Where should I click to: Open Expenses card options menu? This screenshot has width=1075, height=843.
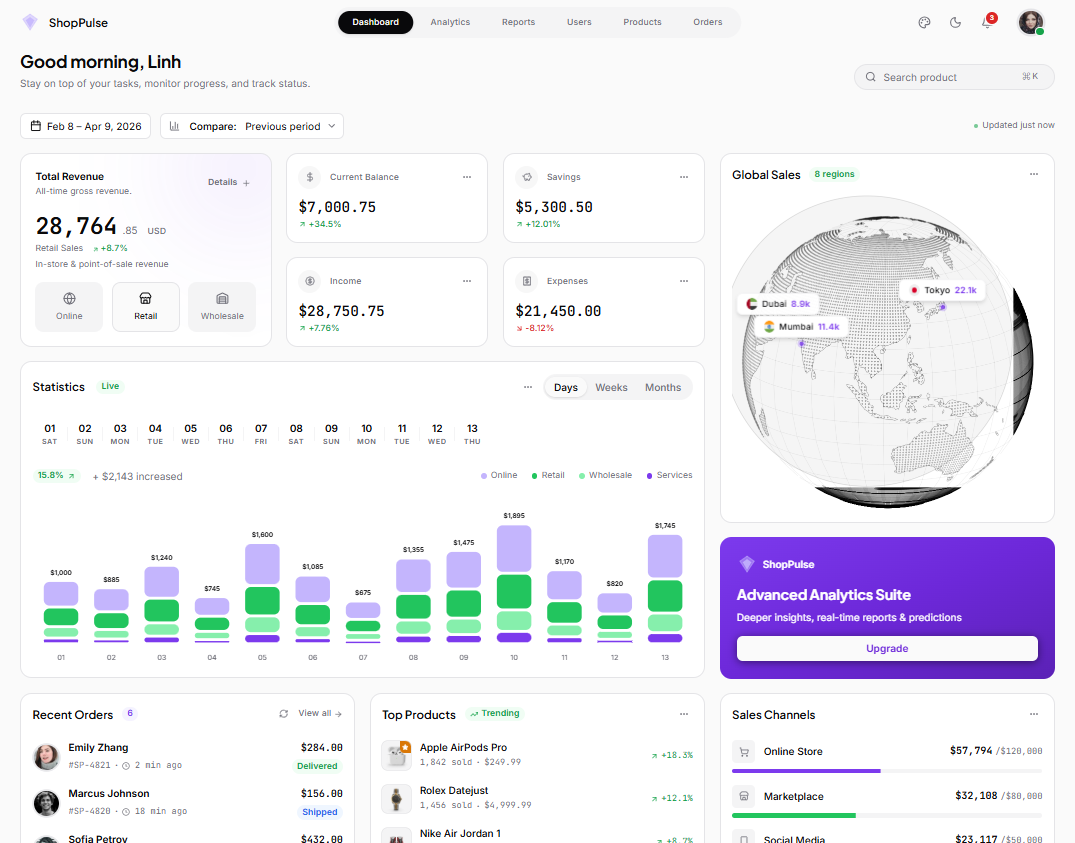pos(684,281)
